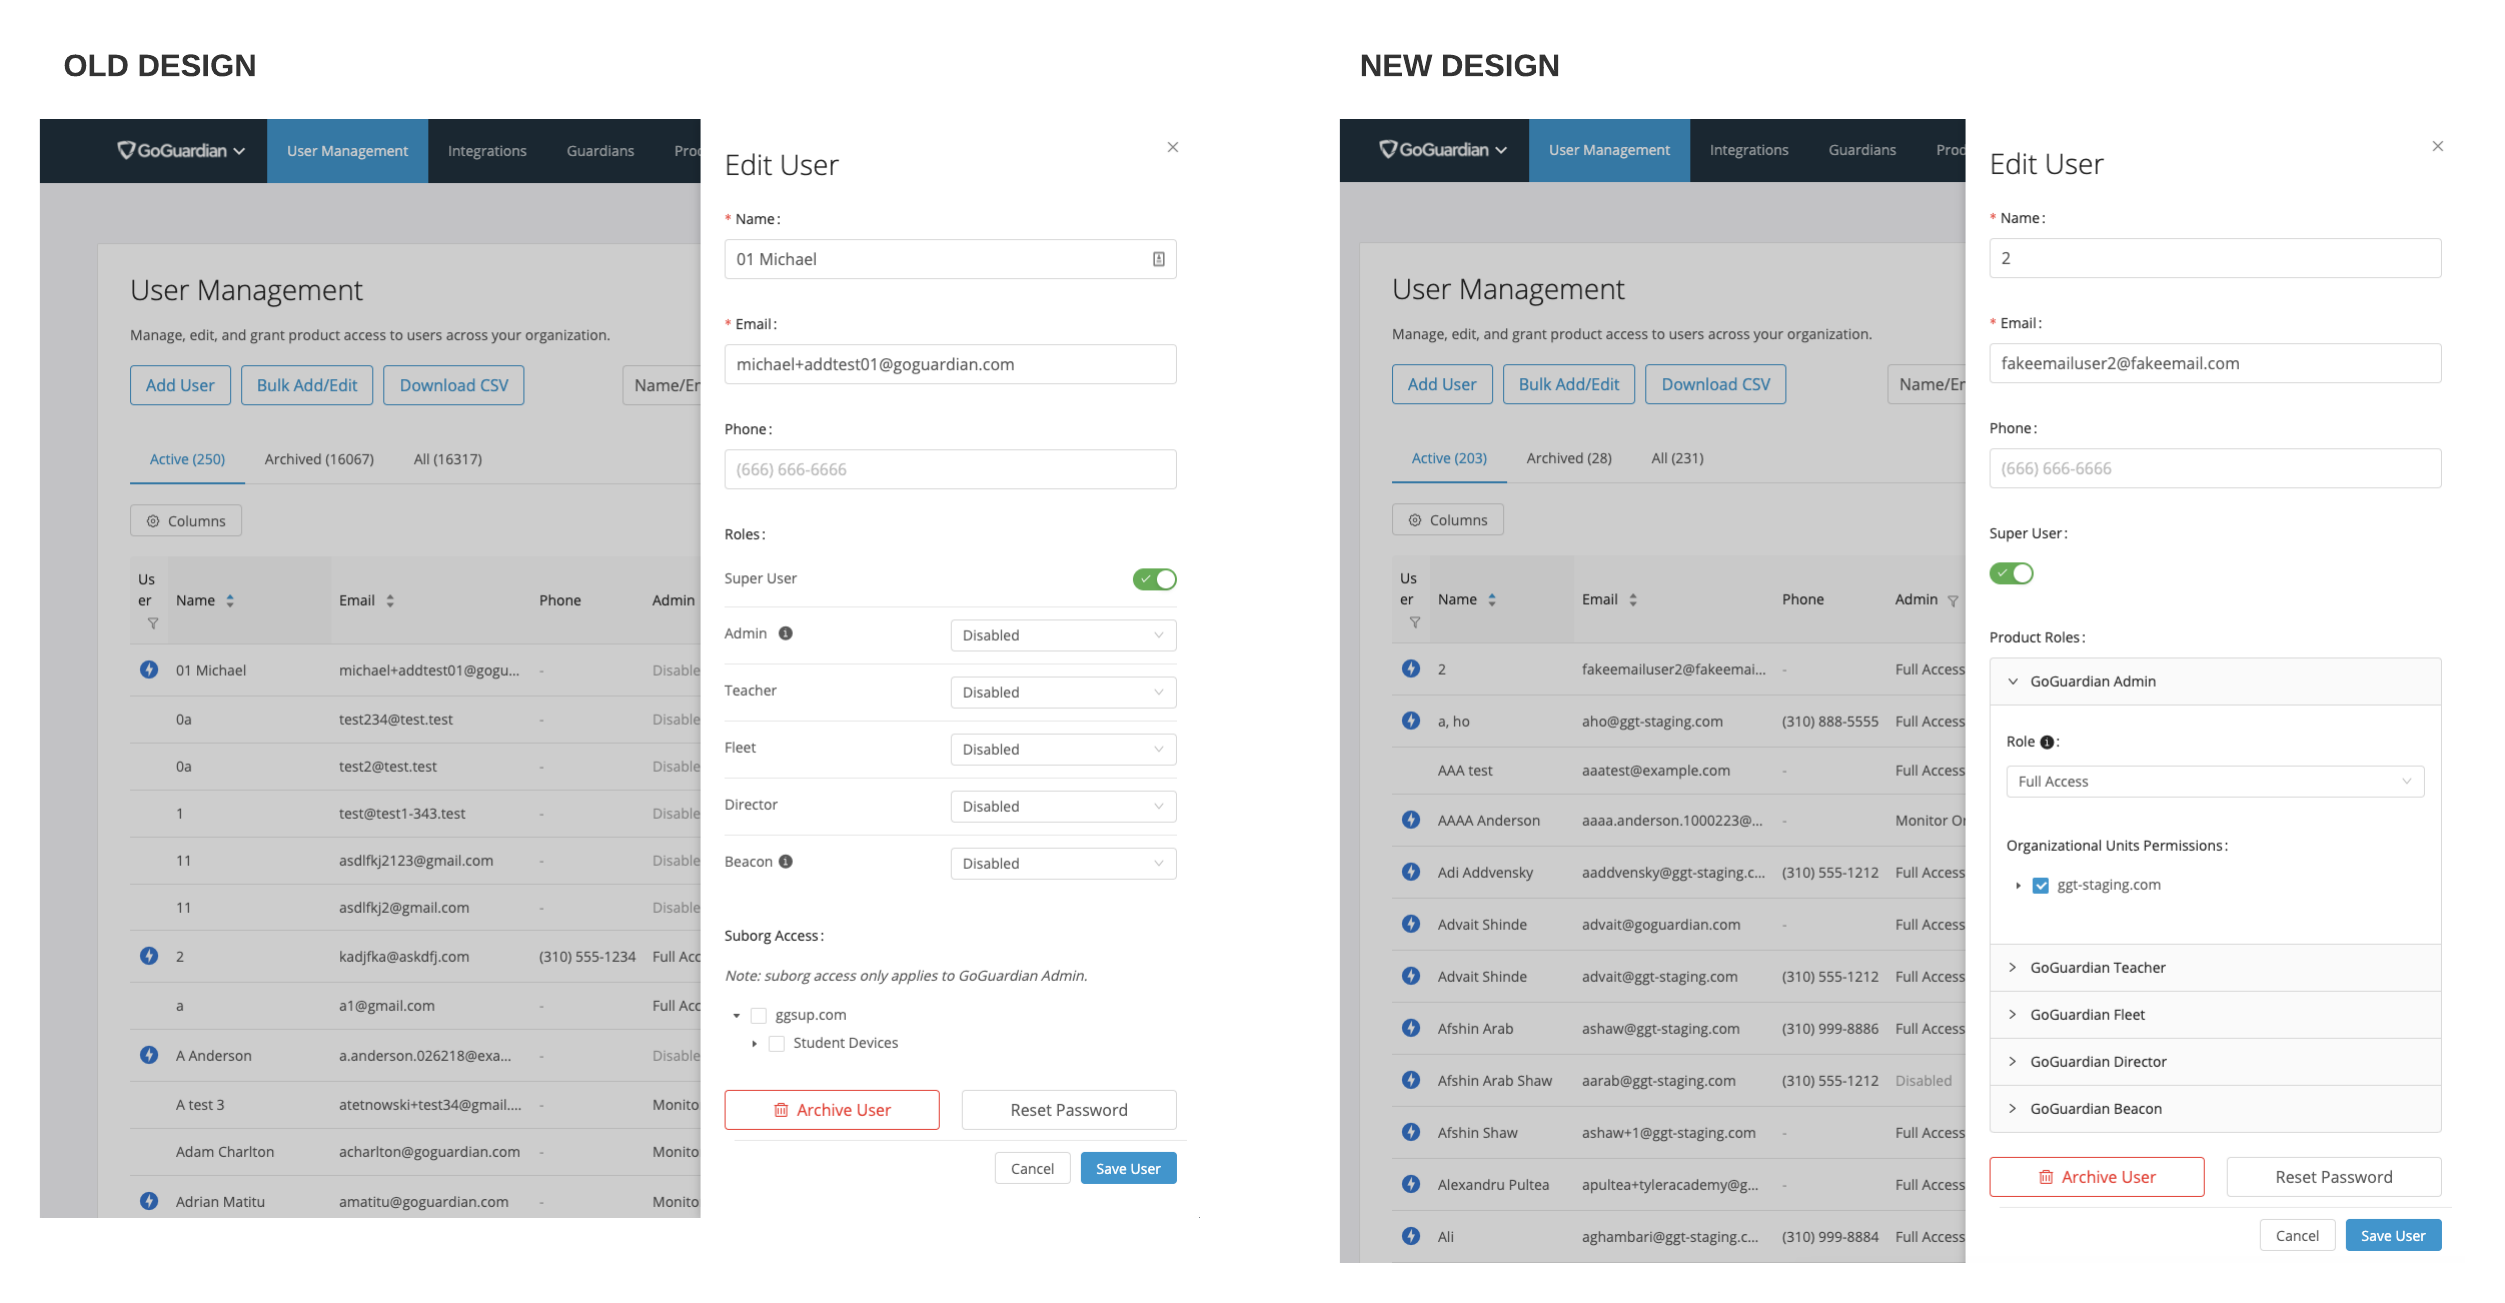Open the Teacher role dropdown in old design

1062,693
